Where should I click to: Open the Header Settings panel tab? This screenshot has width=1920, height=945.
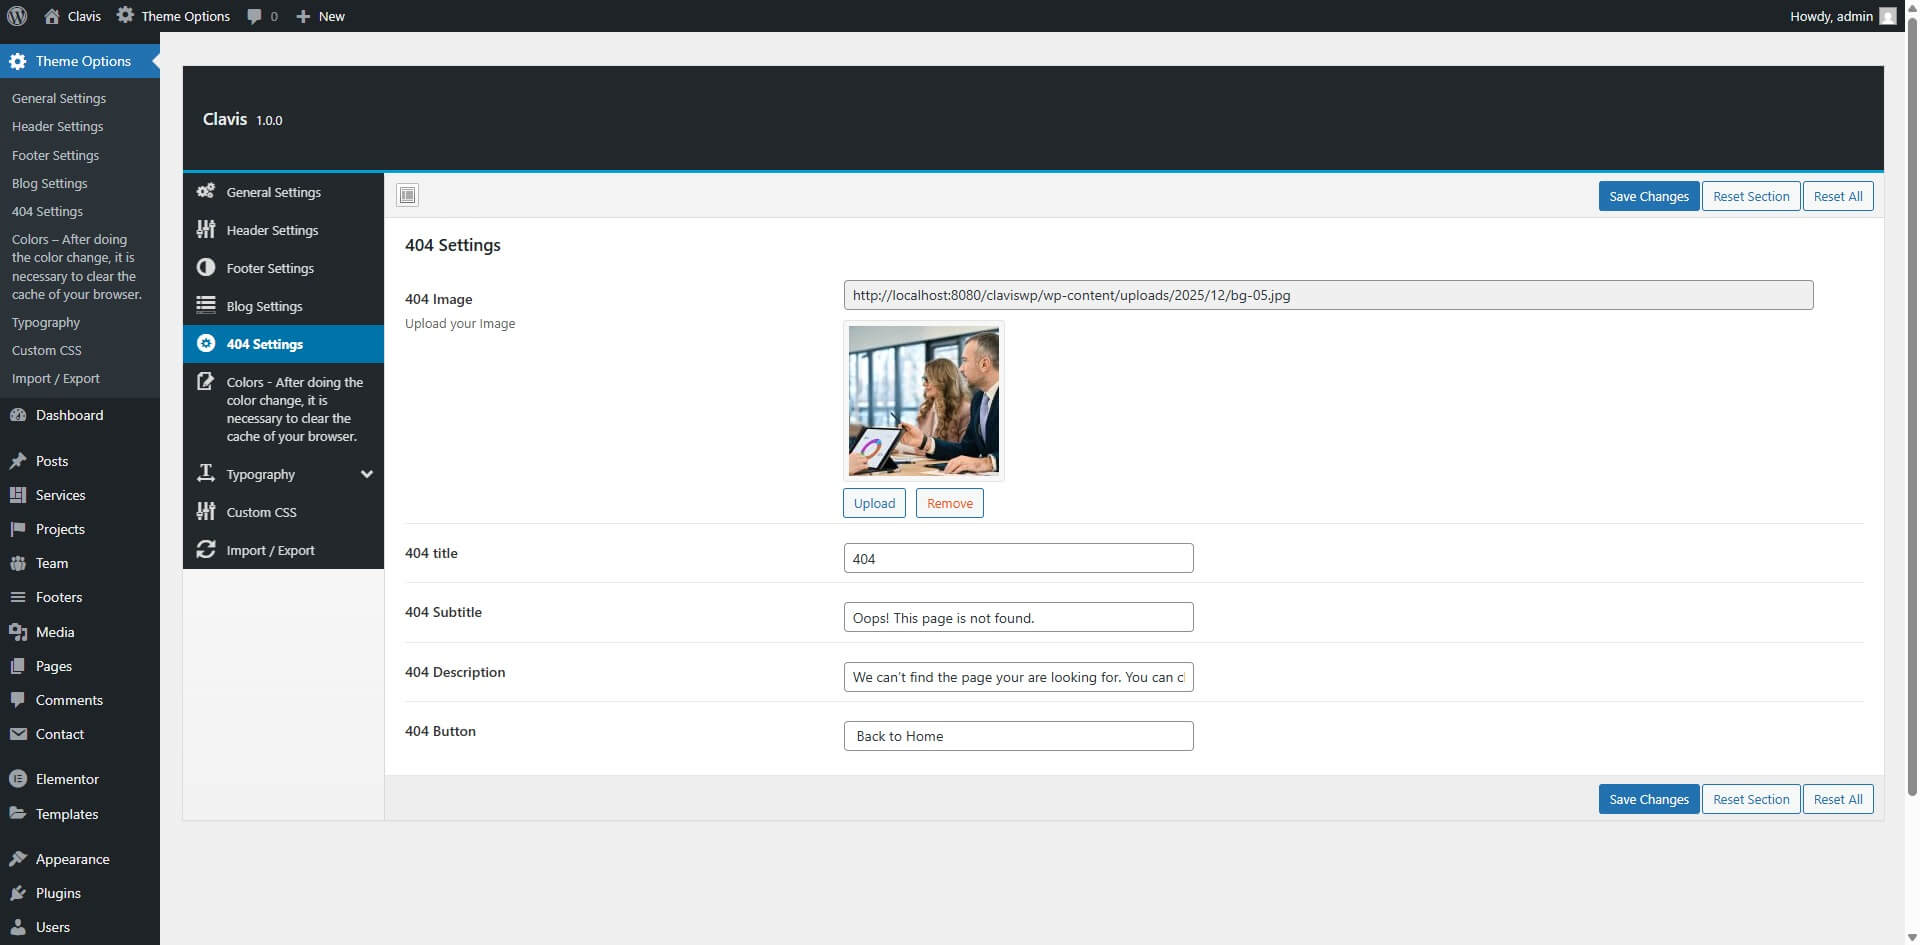coord(272,230)
